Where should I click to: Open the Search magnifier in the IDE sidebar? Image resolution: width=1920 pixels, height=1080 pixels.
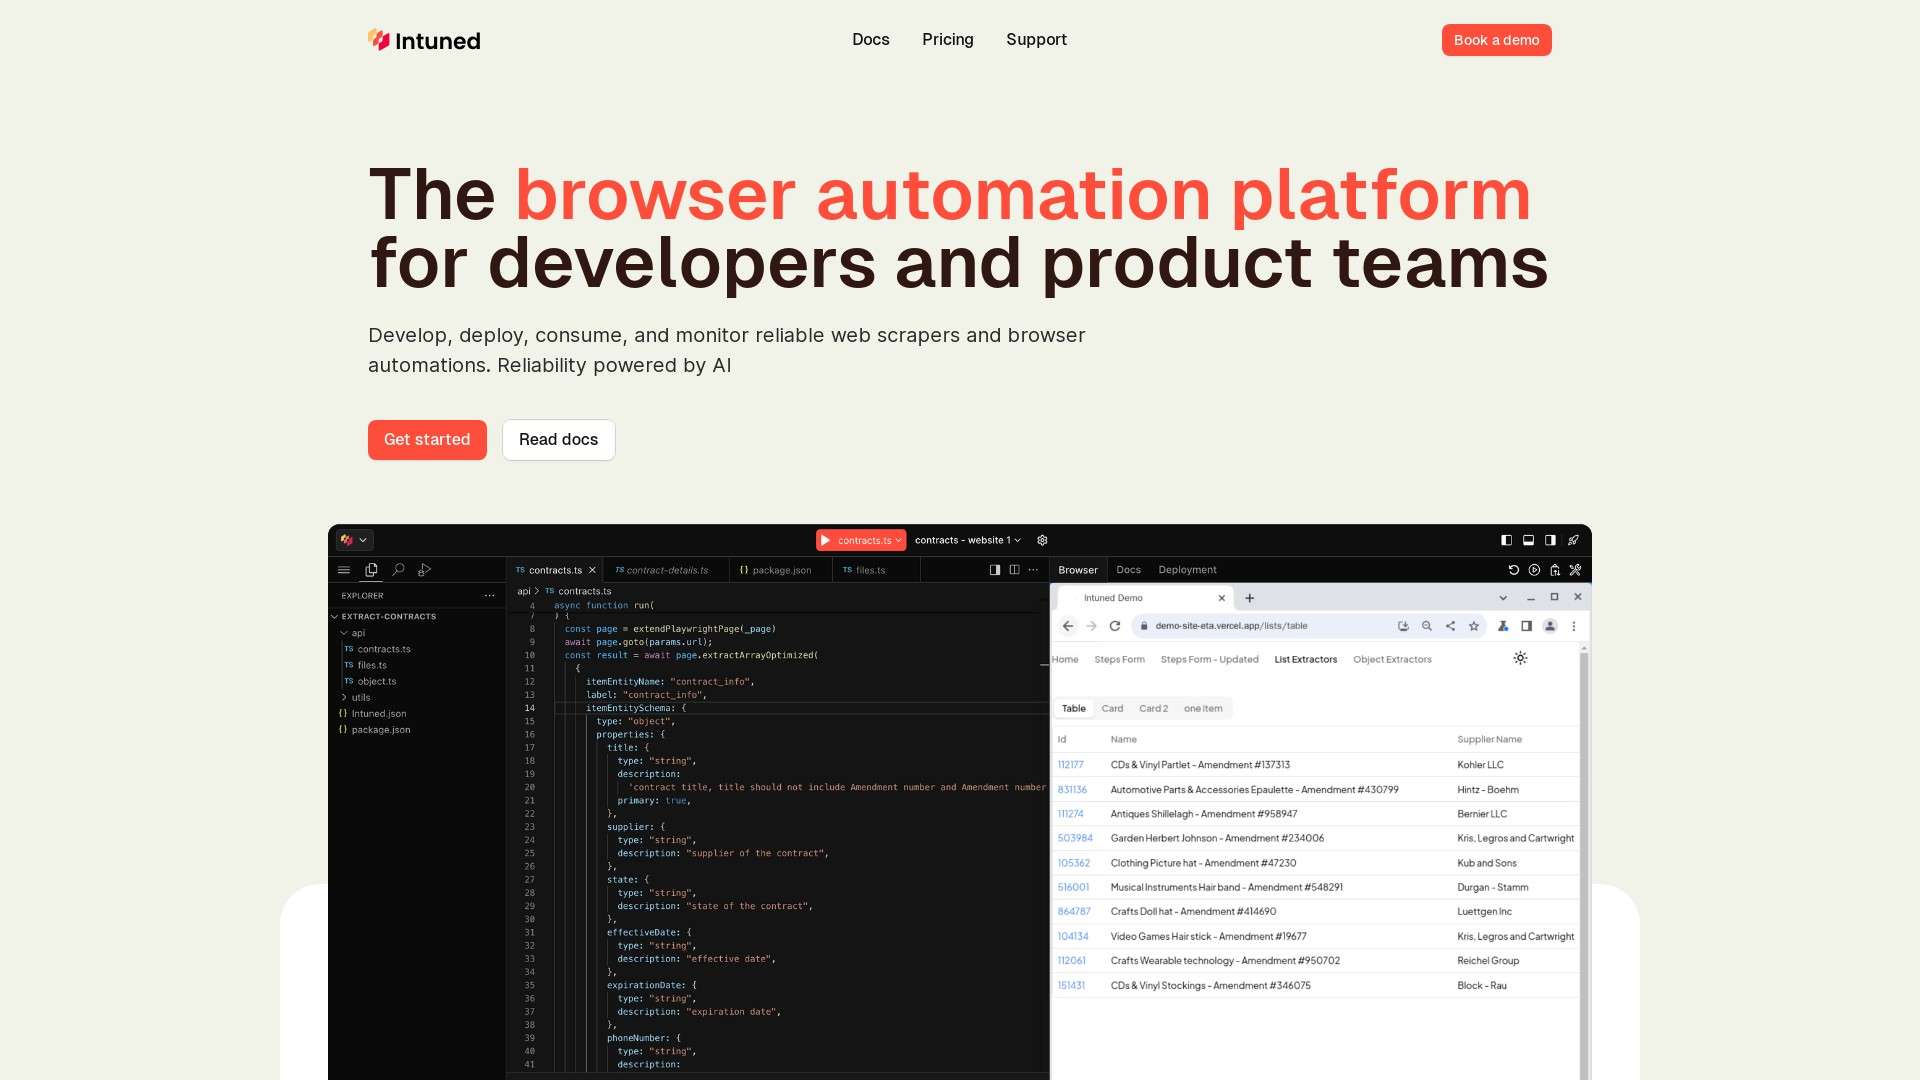tap(398, 570)
